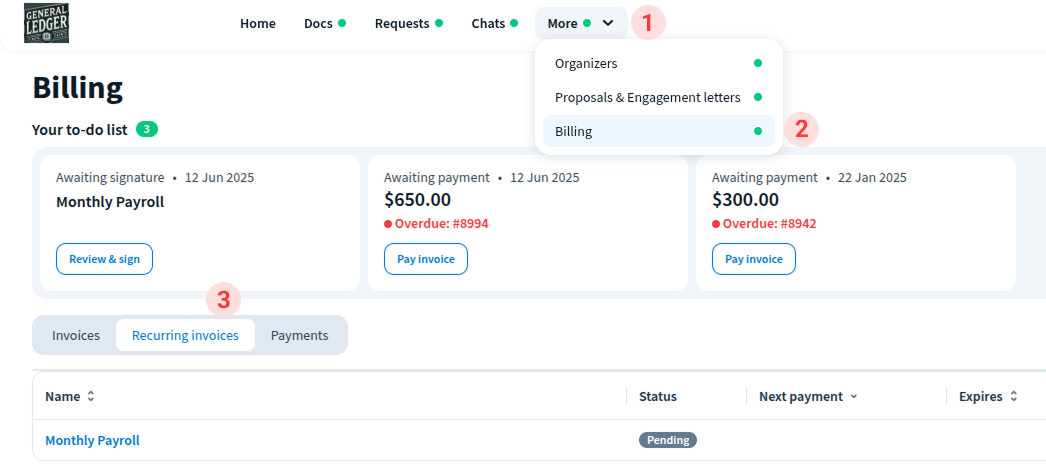Screen dimensions: 1046x467
Task: Select Organizers from the More dropdown
Action: click(586, 63)
